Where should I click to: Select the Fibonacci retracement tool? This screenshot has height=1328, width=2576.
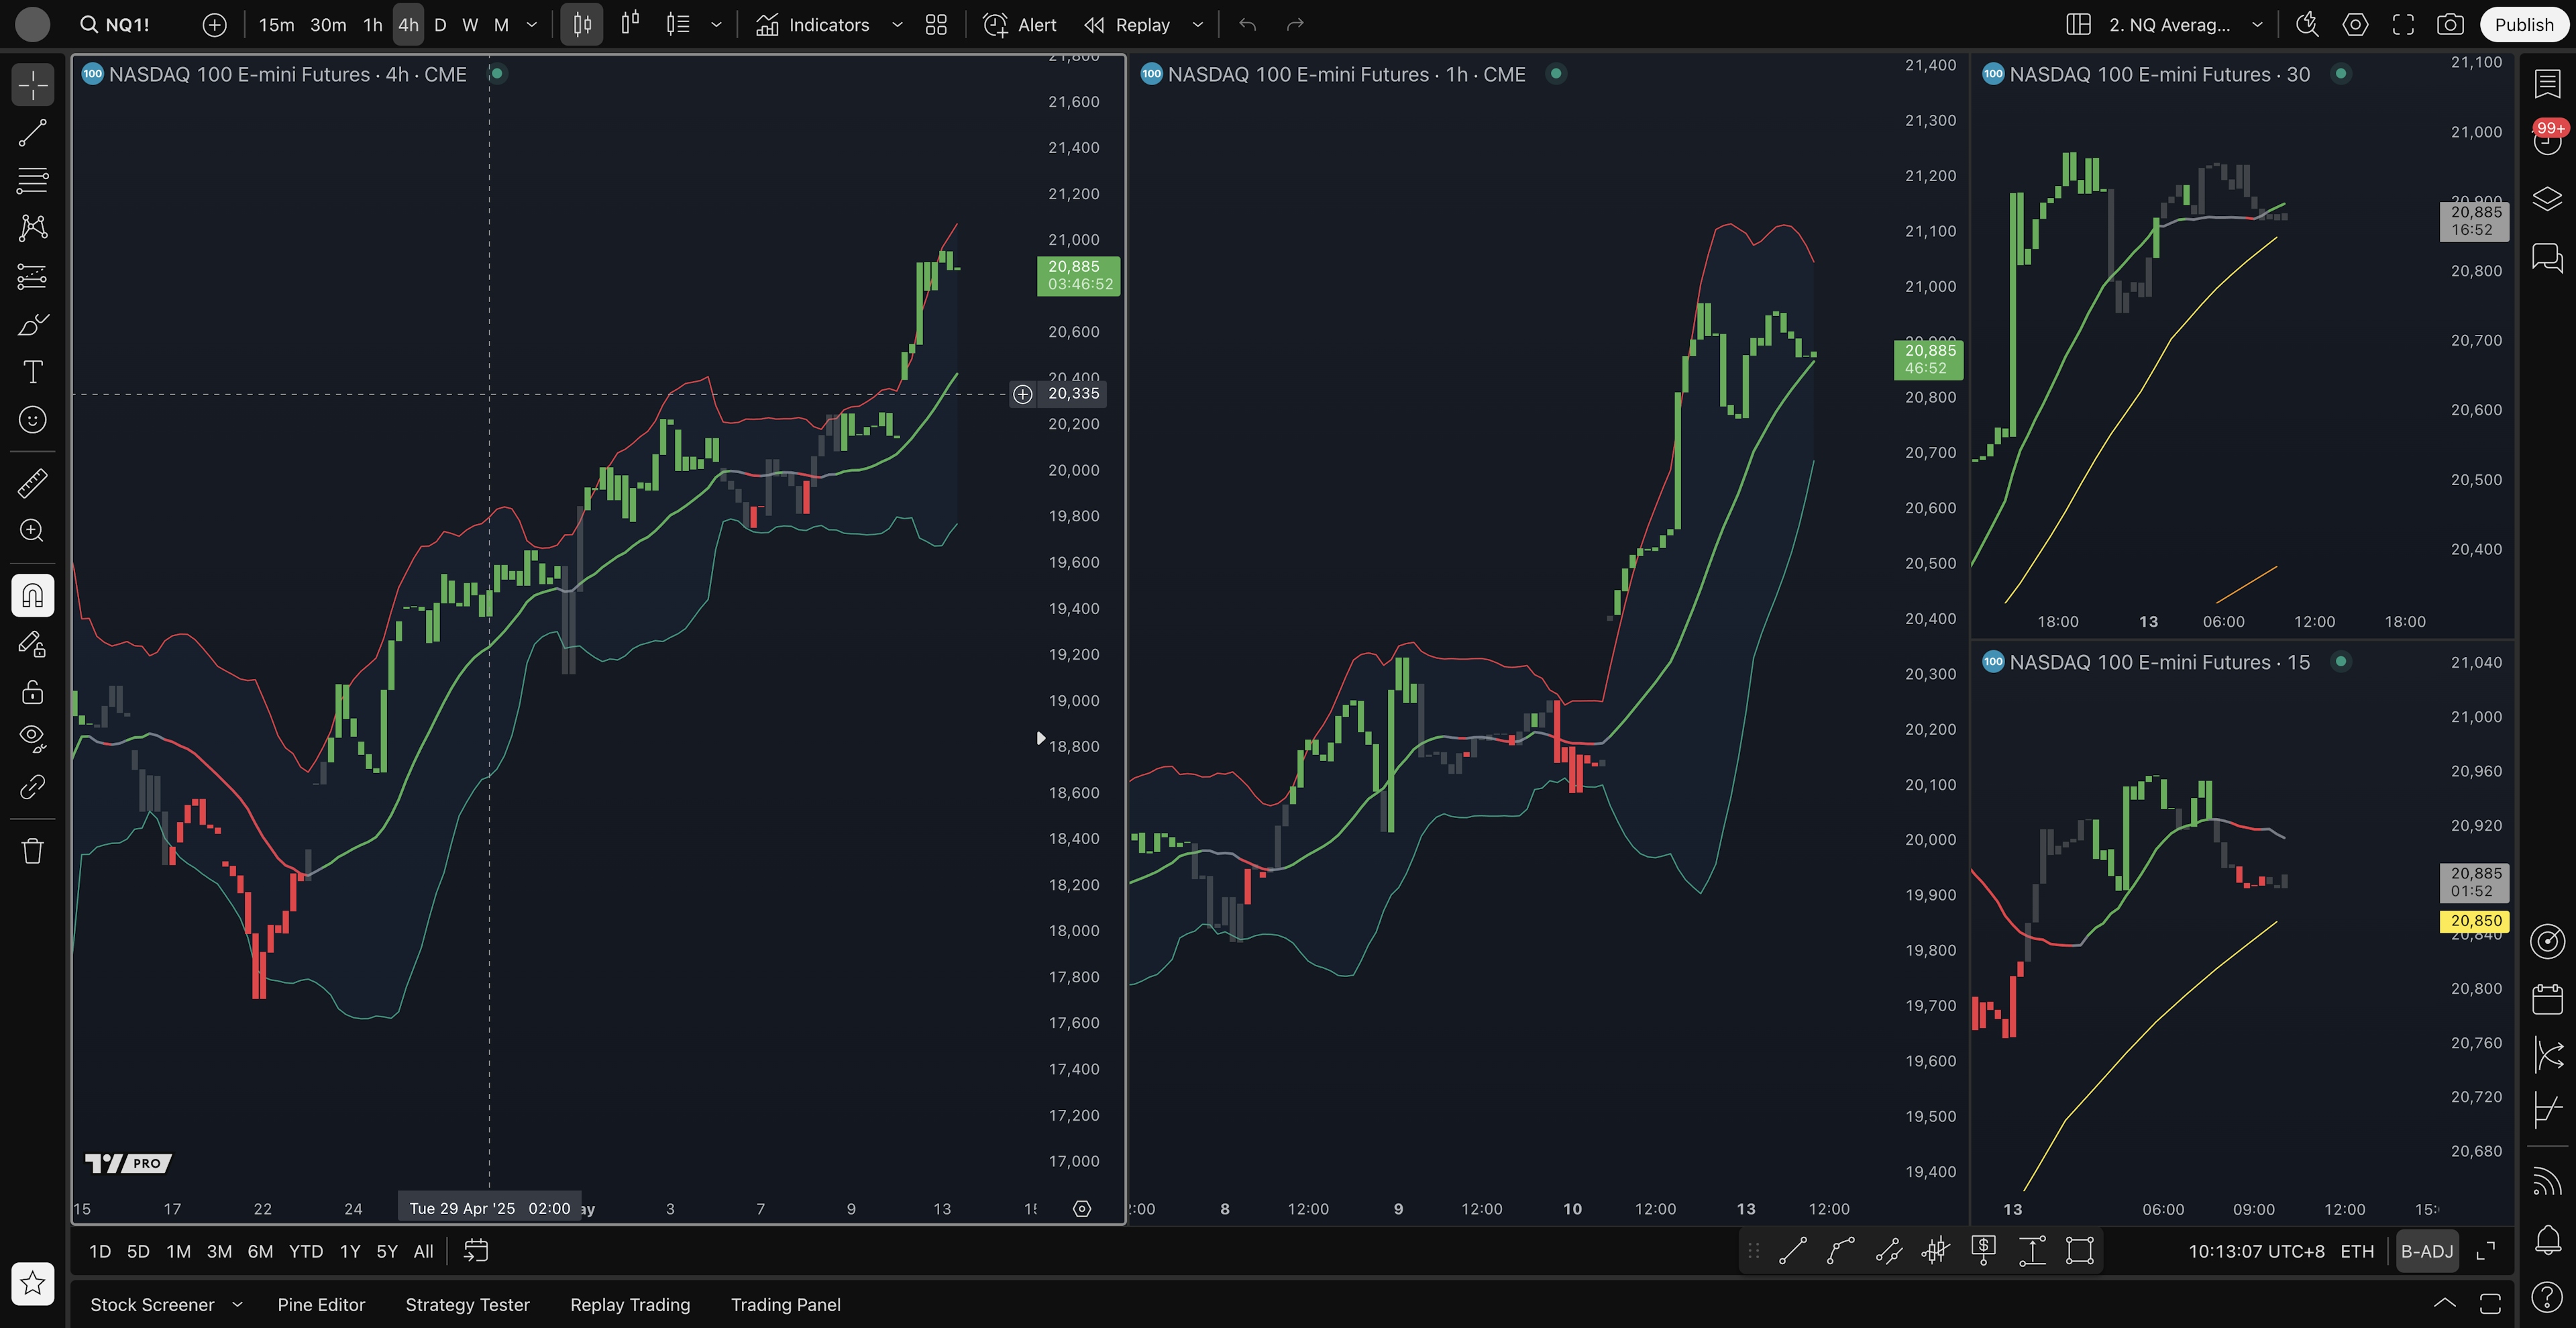tap(32, 180)
